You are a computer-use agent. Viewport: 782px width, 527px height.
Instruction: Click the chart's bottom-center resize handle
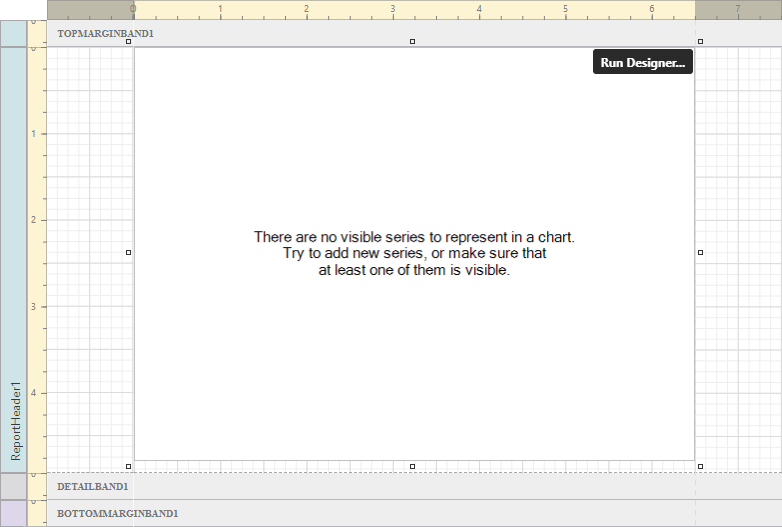tap(412, 466)
